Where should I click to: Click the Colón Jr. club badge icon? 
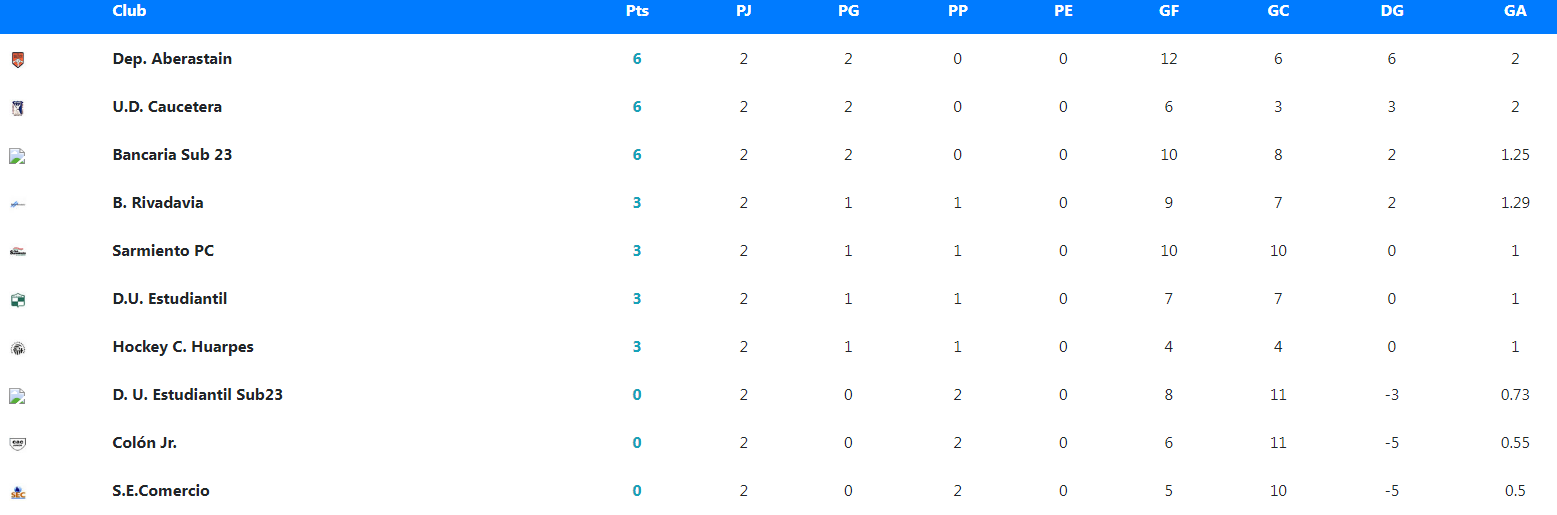point(17,443)
